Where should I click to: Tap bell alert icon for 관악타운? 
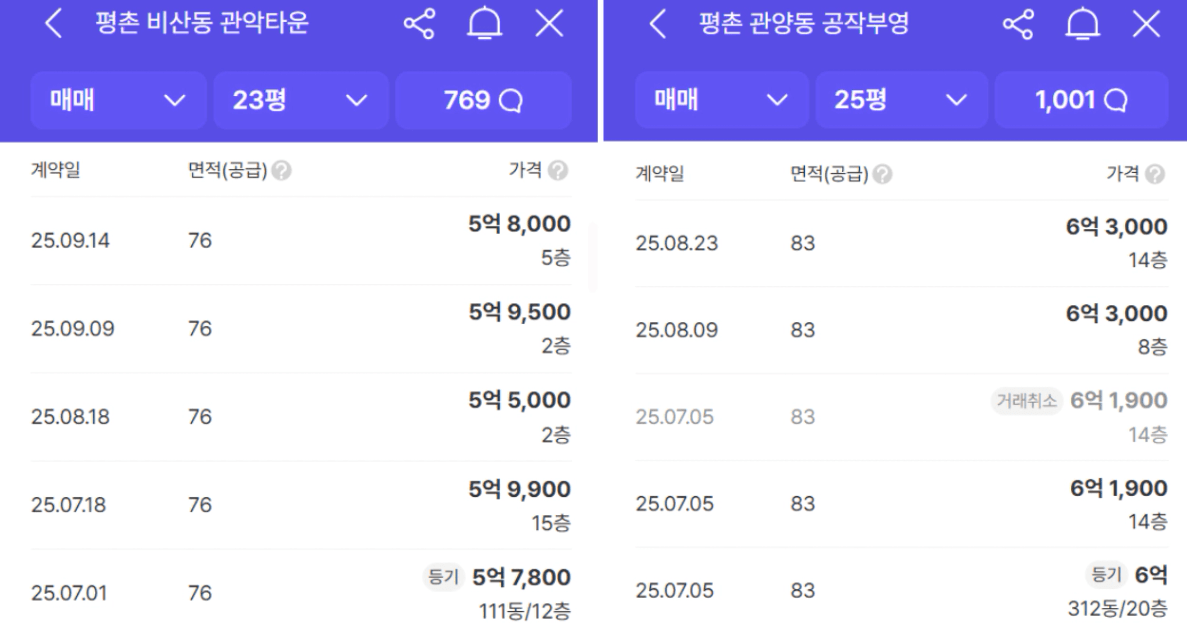click(x=484, y=25)
